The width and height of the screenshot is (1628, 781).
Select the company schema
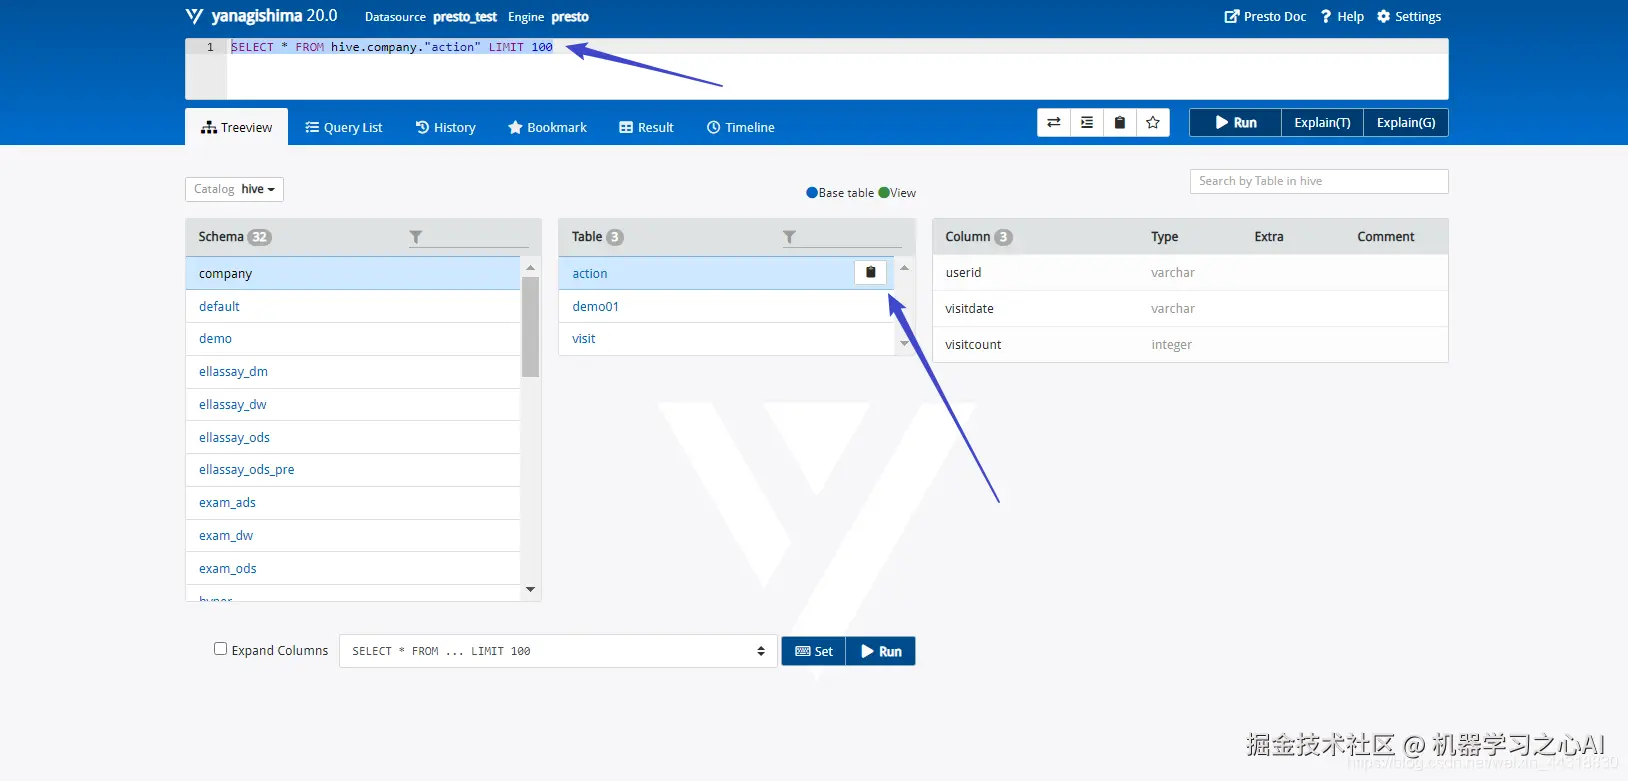353,273
